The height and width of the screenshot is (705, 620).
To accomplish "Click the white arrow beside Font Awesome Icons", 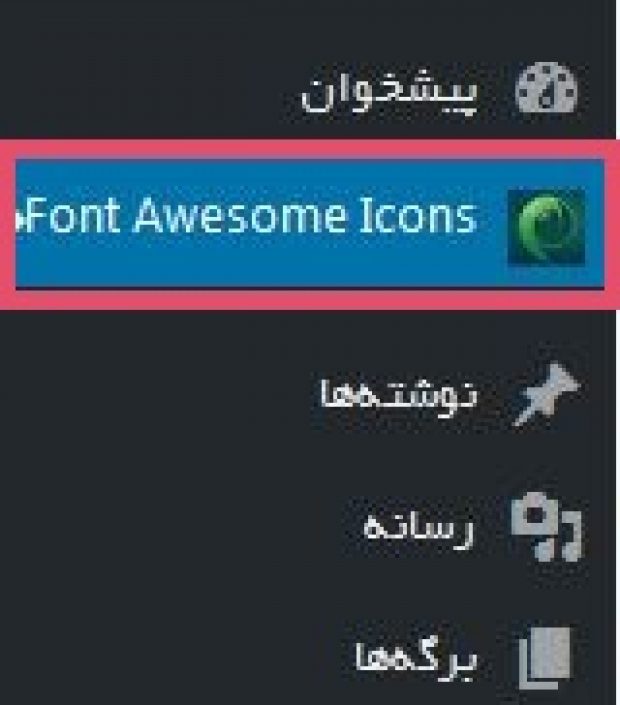I will pyautogui.click(x=21, y=220).
